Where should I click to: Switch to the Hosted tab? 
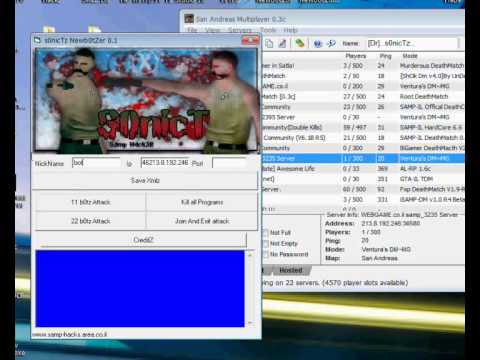coord(291,270)
